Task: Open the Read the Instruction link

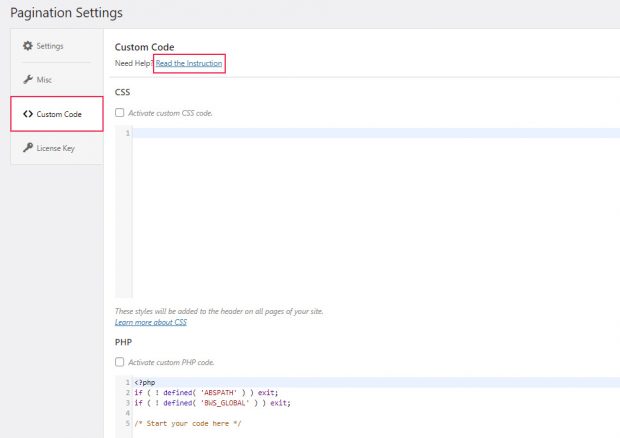Action: (x=189, y=63)
